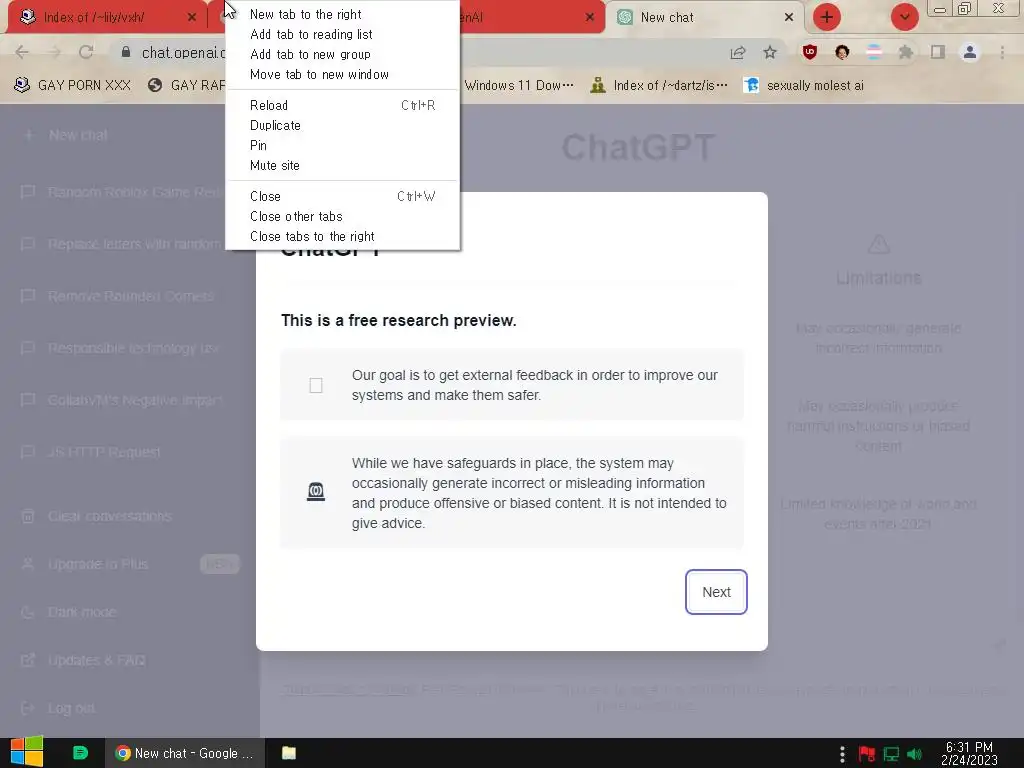This screenshot has height=768, width=1024.
Task: Share this page using the share icon
Action: [x=738, y=52]
